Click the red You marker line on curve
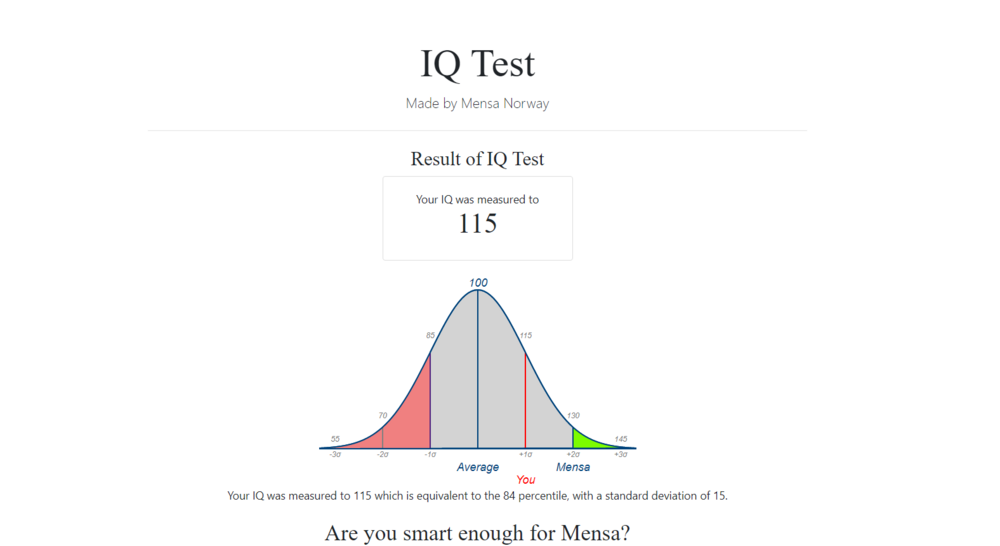This screenshot has height=546, width=1000. tap(525, 401)
